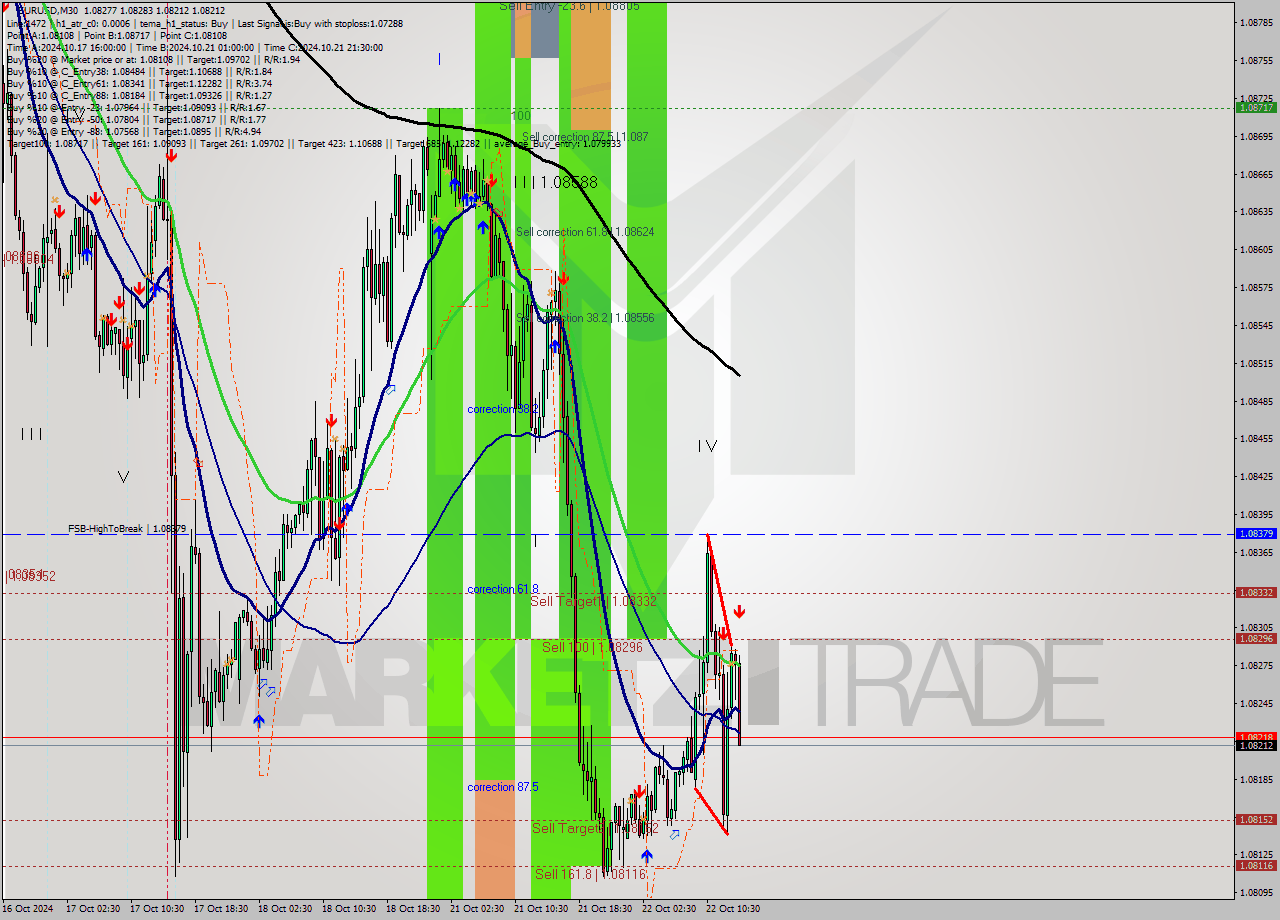
Task: Click the '18 Oct 02:30' time axis label
Action: pos(283,909)
